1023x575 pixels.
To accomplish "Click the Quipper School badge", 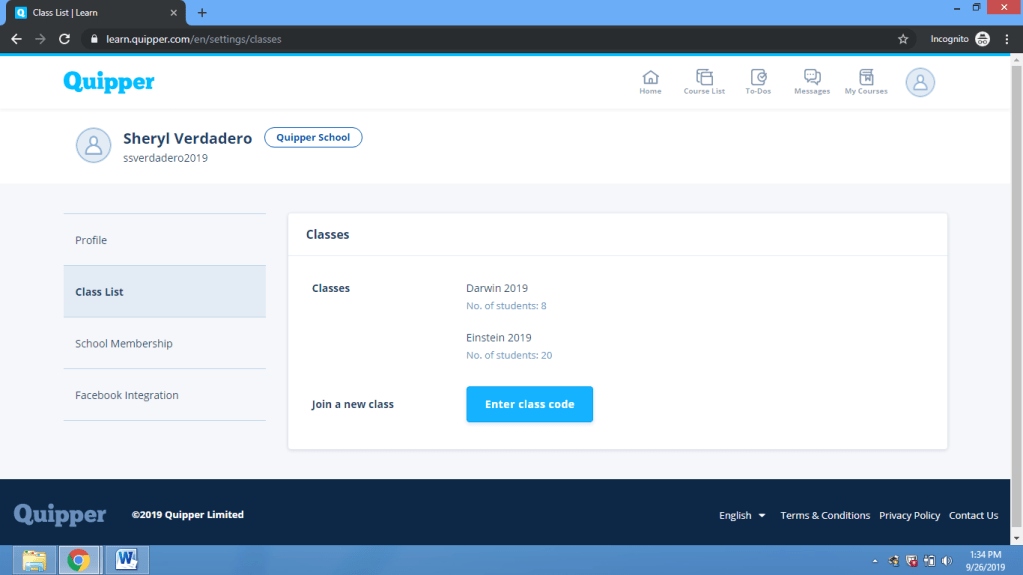I will tap(313, 138).
